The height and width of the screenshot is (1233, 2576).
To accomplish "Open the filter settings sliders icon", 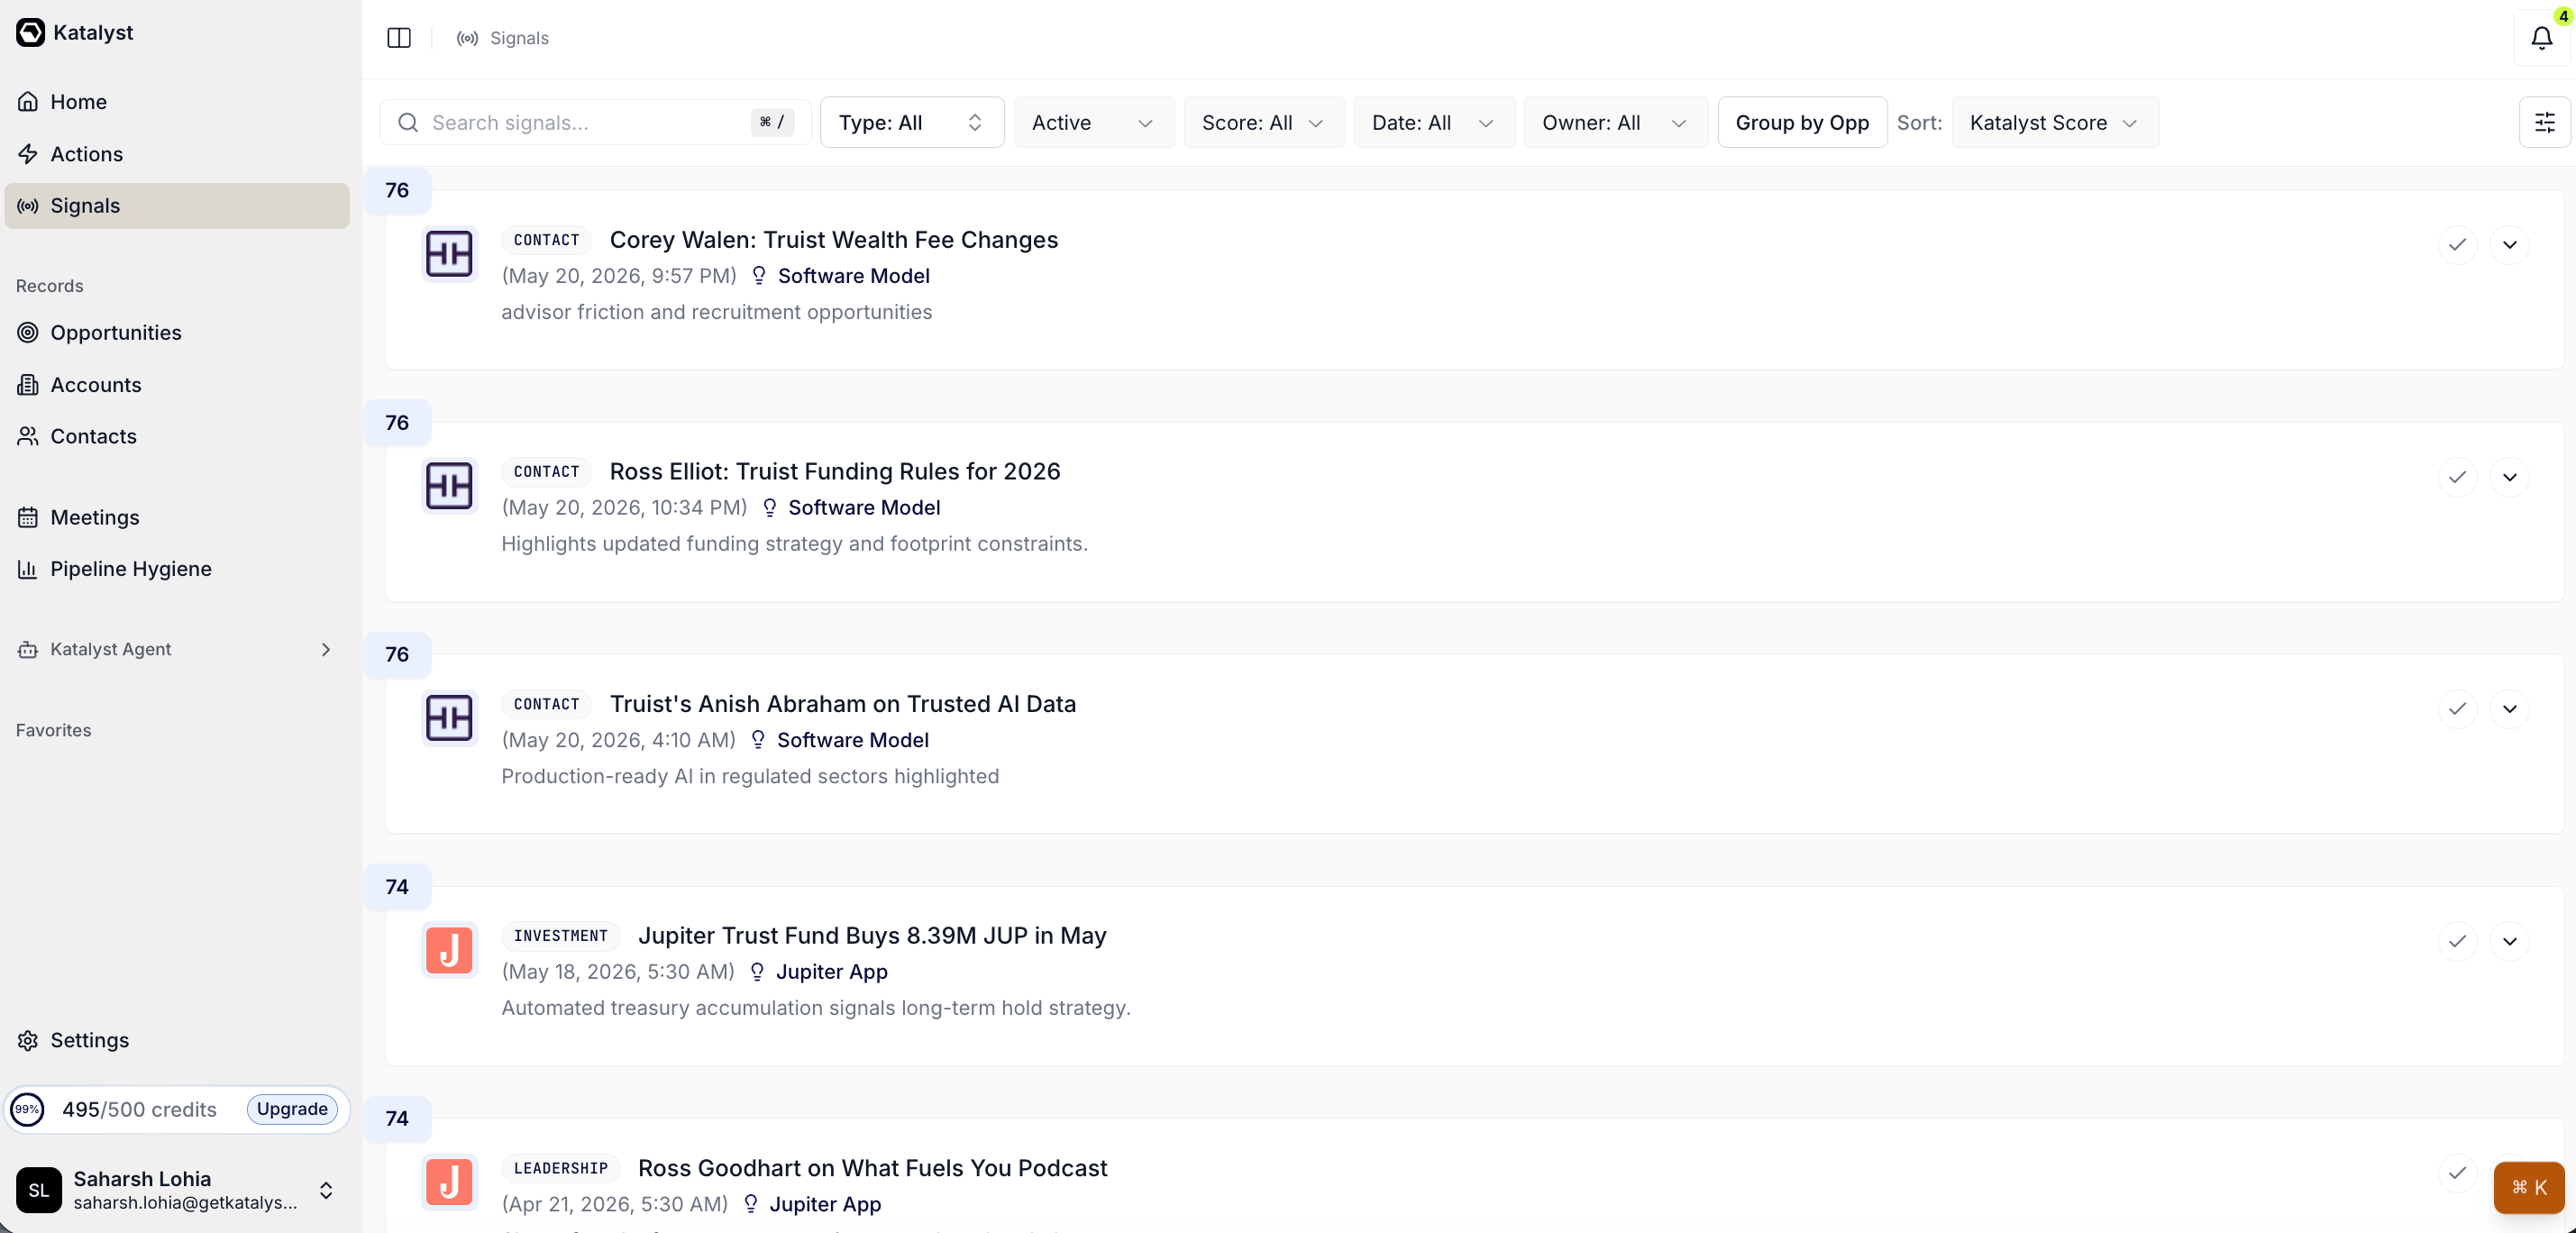I will [x=2544, y=122].
